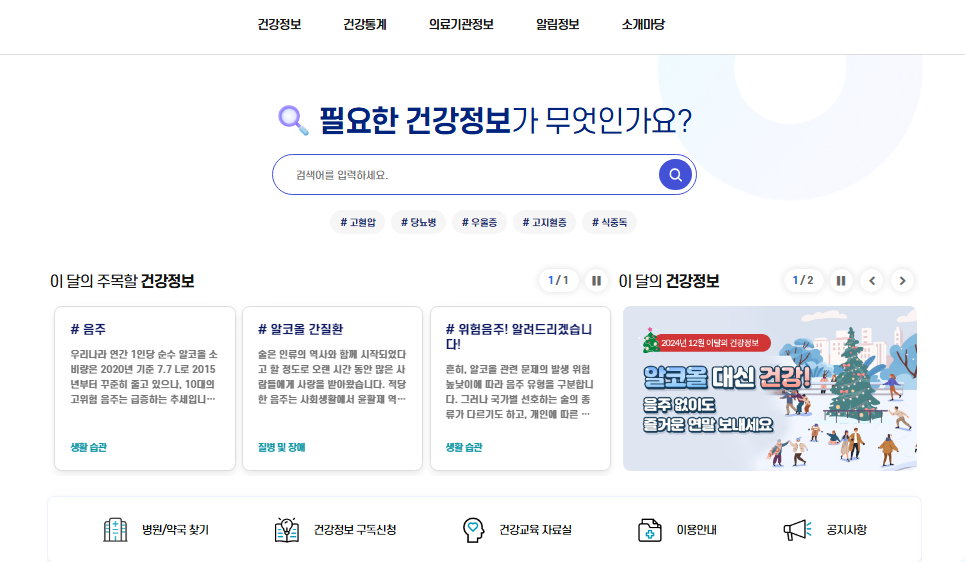Click the lightbulb book subscription icon
The image size is (965, 562).
coord(287,529)
